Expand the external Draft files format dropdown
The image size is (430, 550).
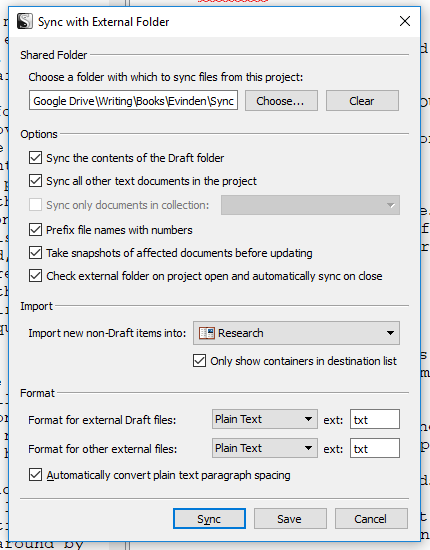click(x=265, y=419)
